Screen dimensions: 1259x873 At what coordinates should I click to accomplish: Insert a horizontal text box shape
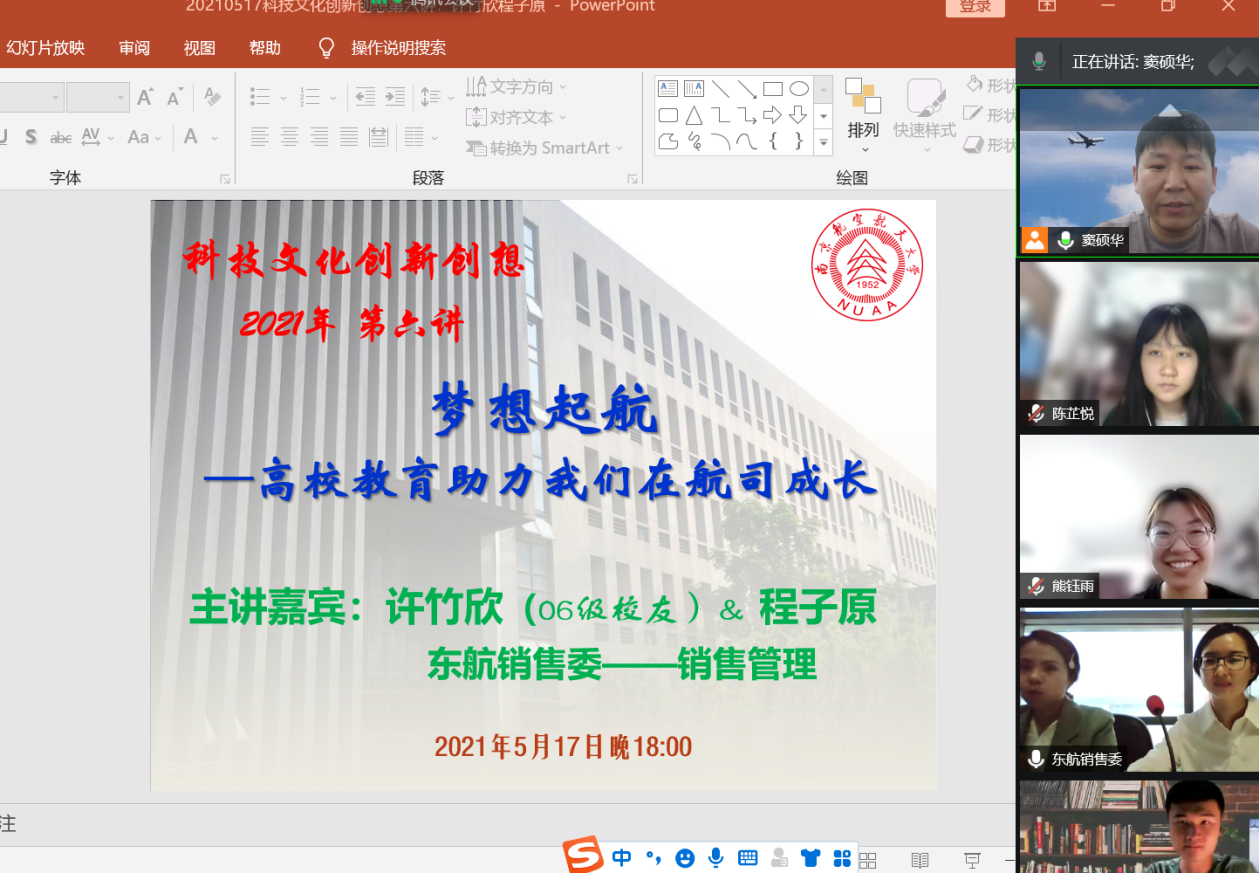point(668,89)
